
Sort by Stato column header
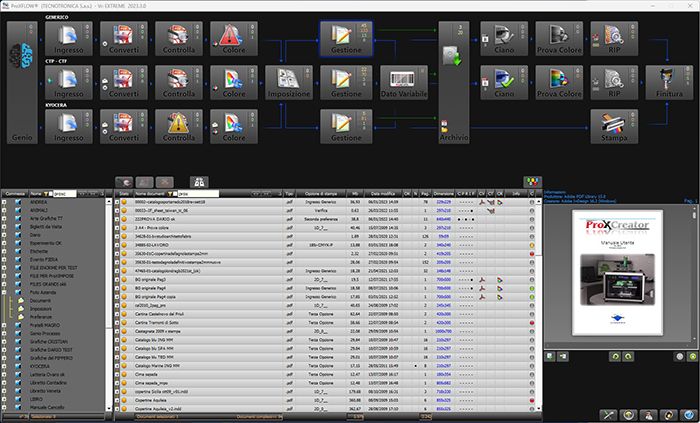tap(124, 194)
